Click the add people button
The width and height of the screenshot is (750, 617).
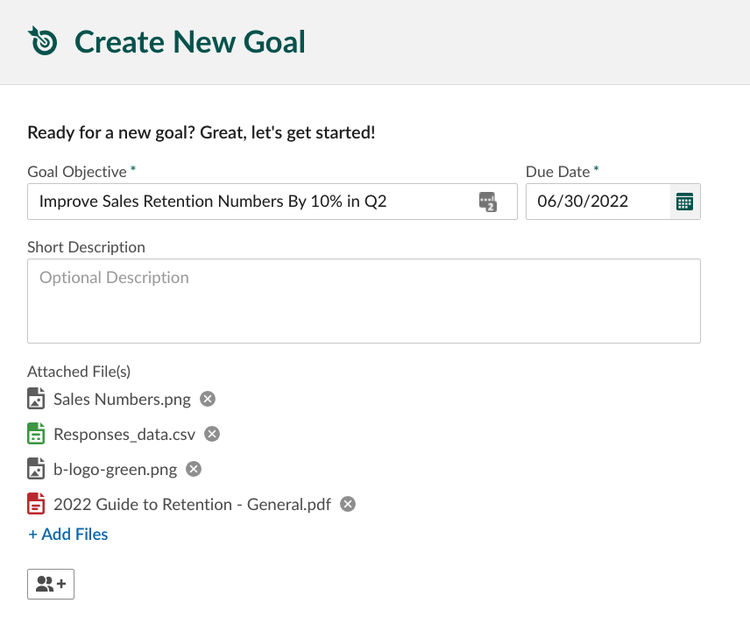(x=51, y=584)
